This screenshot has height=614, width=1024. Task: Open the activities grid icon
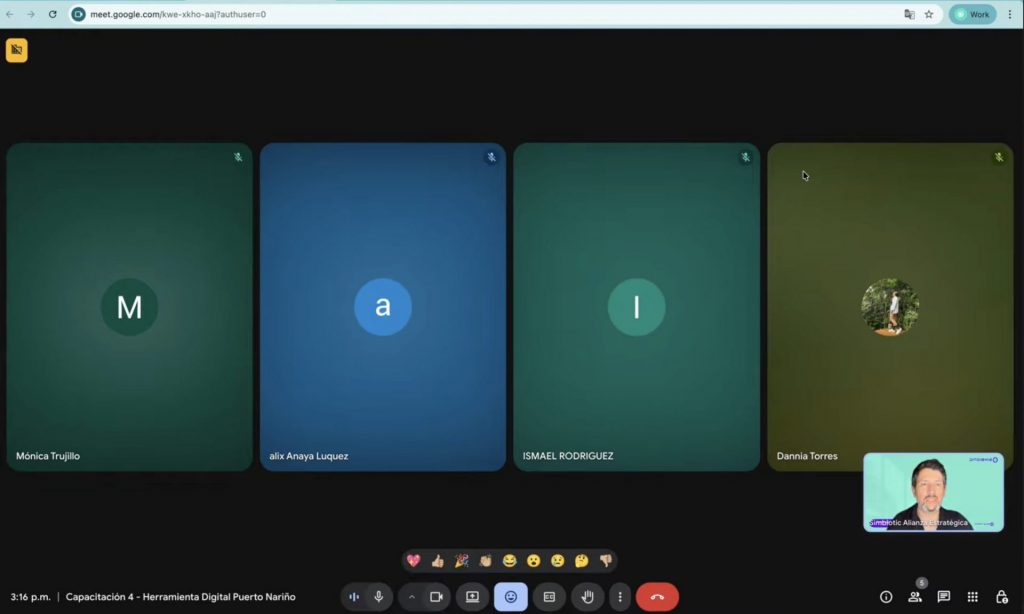[x=973, y=597]
